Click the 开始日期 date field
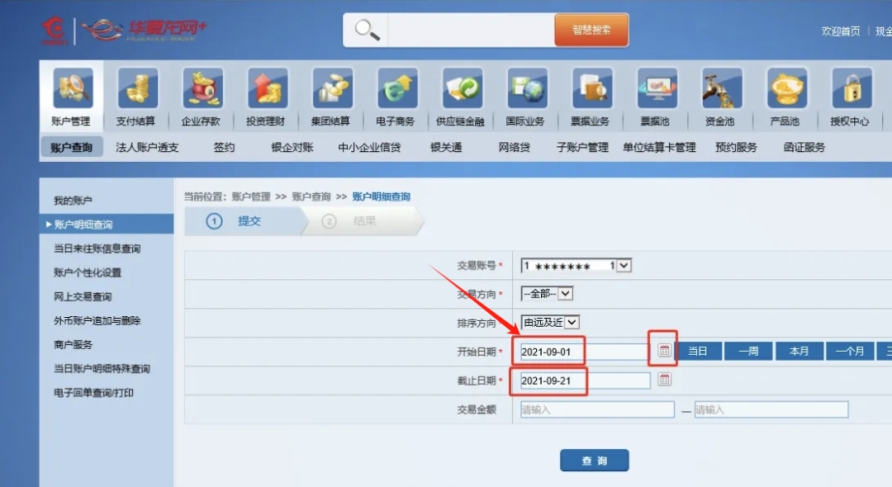This screenshot has width=892, height=487. (x=584, y=352)
